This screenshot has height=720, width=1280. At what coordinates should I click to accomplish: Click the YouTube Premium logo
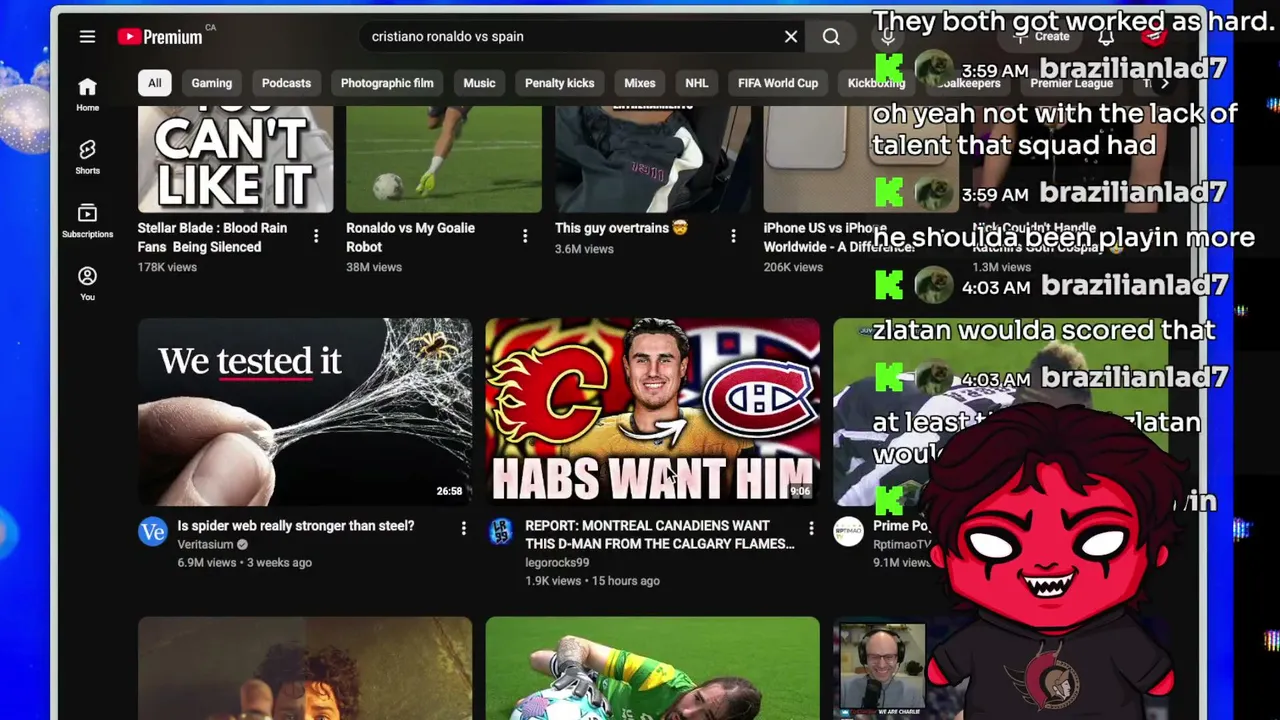pos(160,37)
